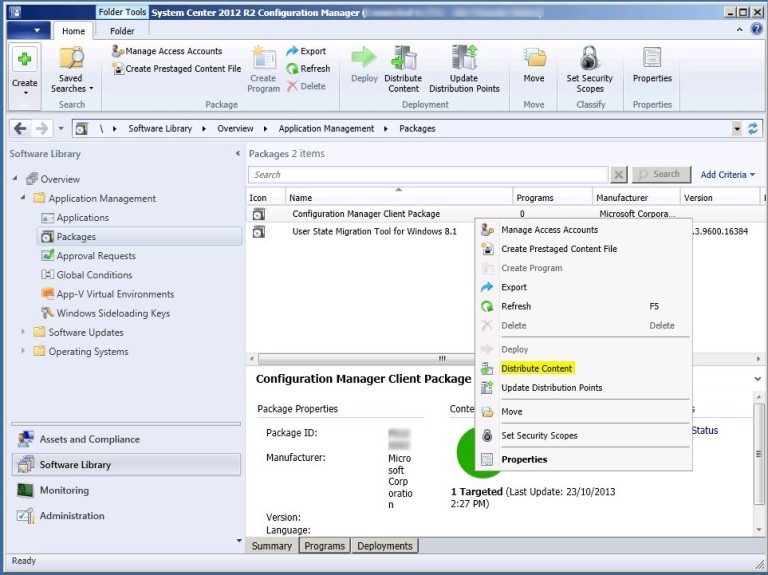
Task: Expand the Operating Systems tree node
Action: [x=24, y=352]
